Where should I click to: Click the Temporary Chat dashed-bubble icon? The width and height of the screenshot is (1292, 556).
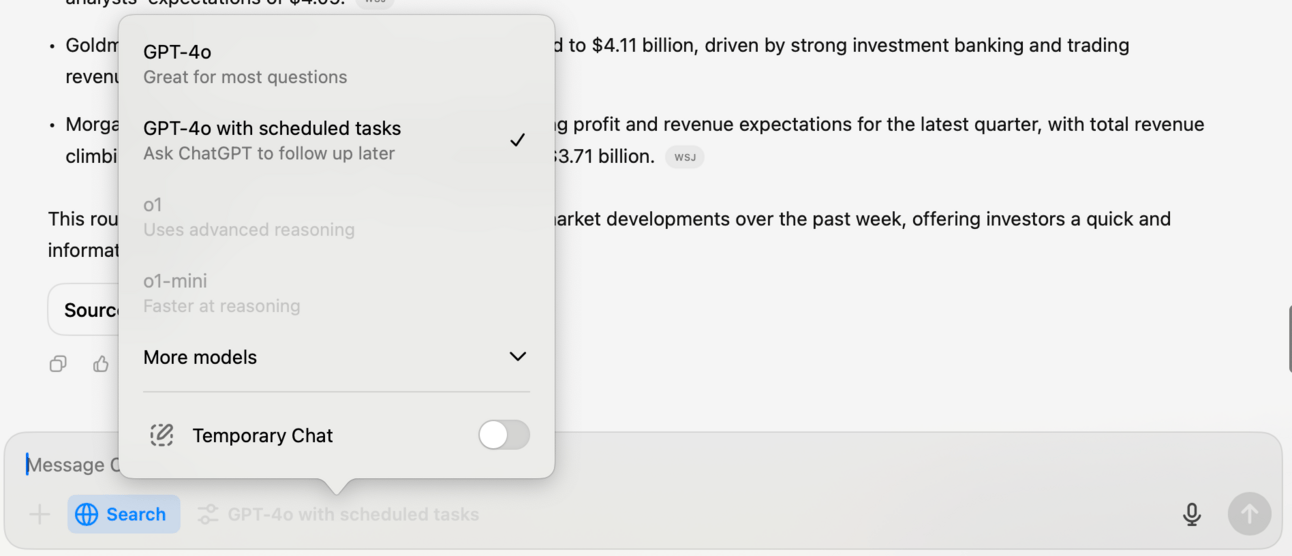click(162, 435)
